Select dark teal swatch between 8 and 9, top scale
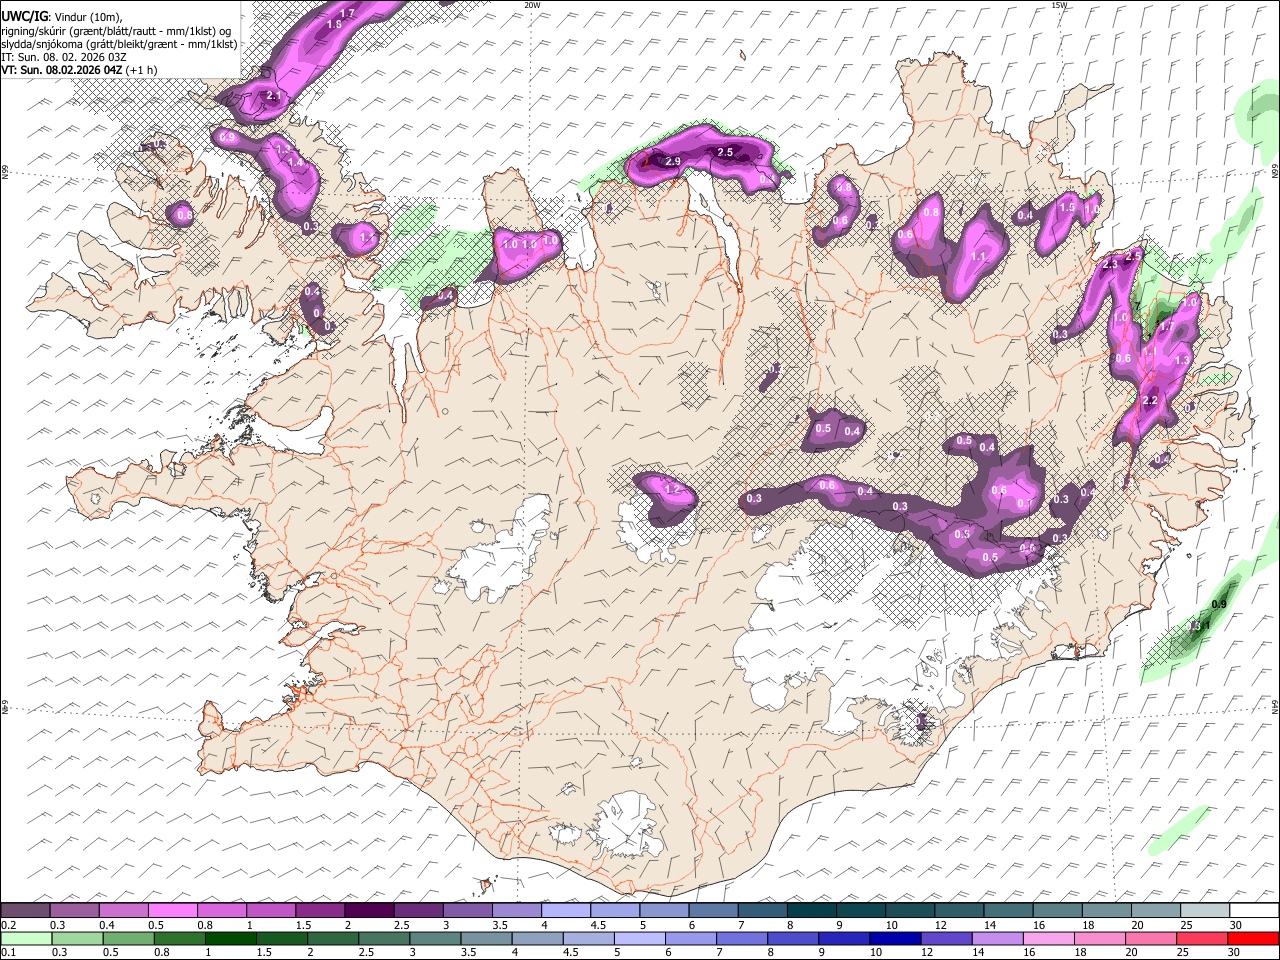 (x=812, y=911)
